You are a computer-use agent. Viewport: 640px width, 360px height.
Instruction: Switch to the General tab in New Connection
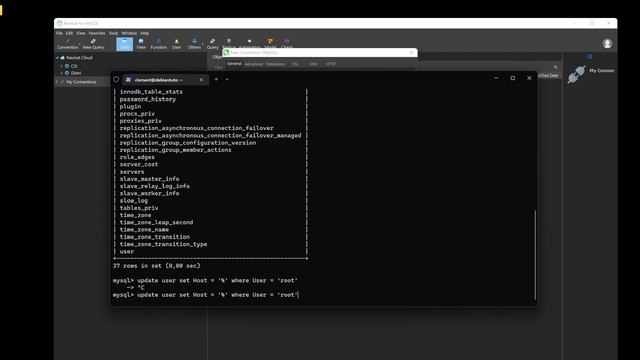point(234,64)
